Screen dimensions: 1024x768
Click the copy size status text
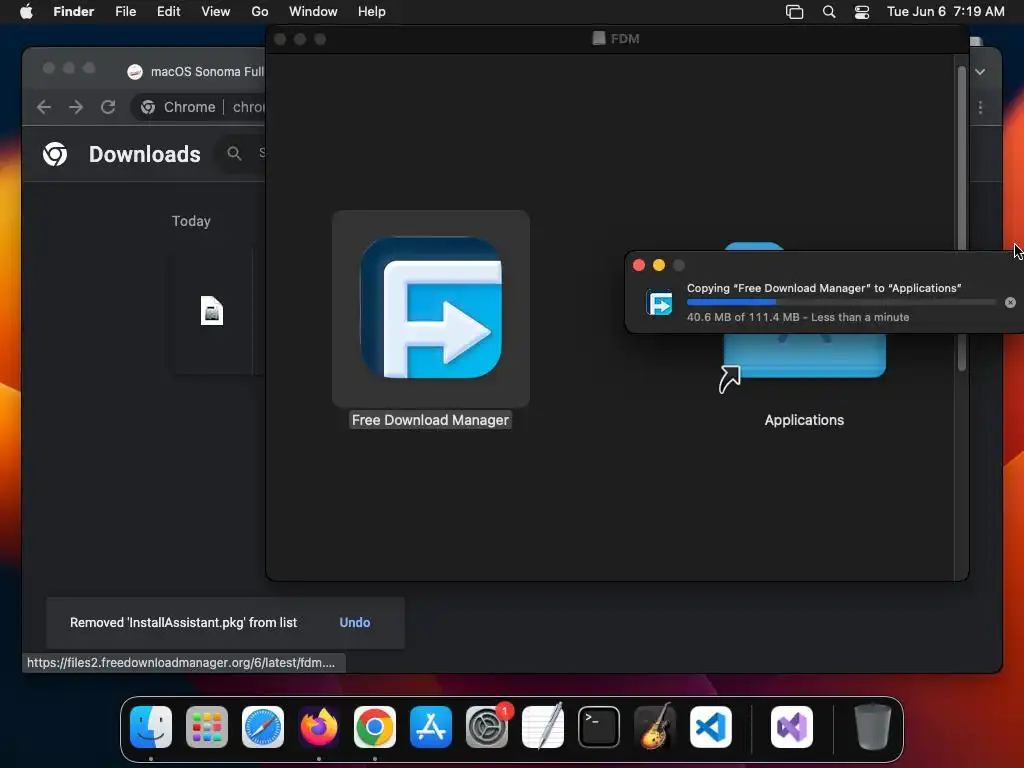(798, 317)
